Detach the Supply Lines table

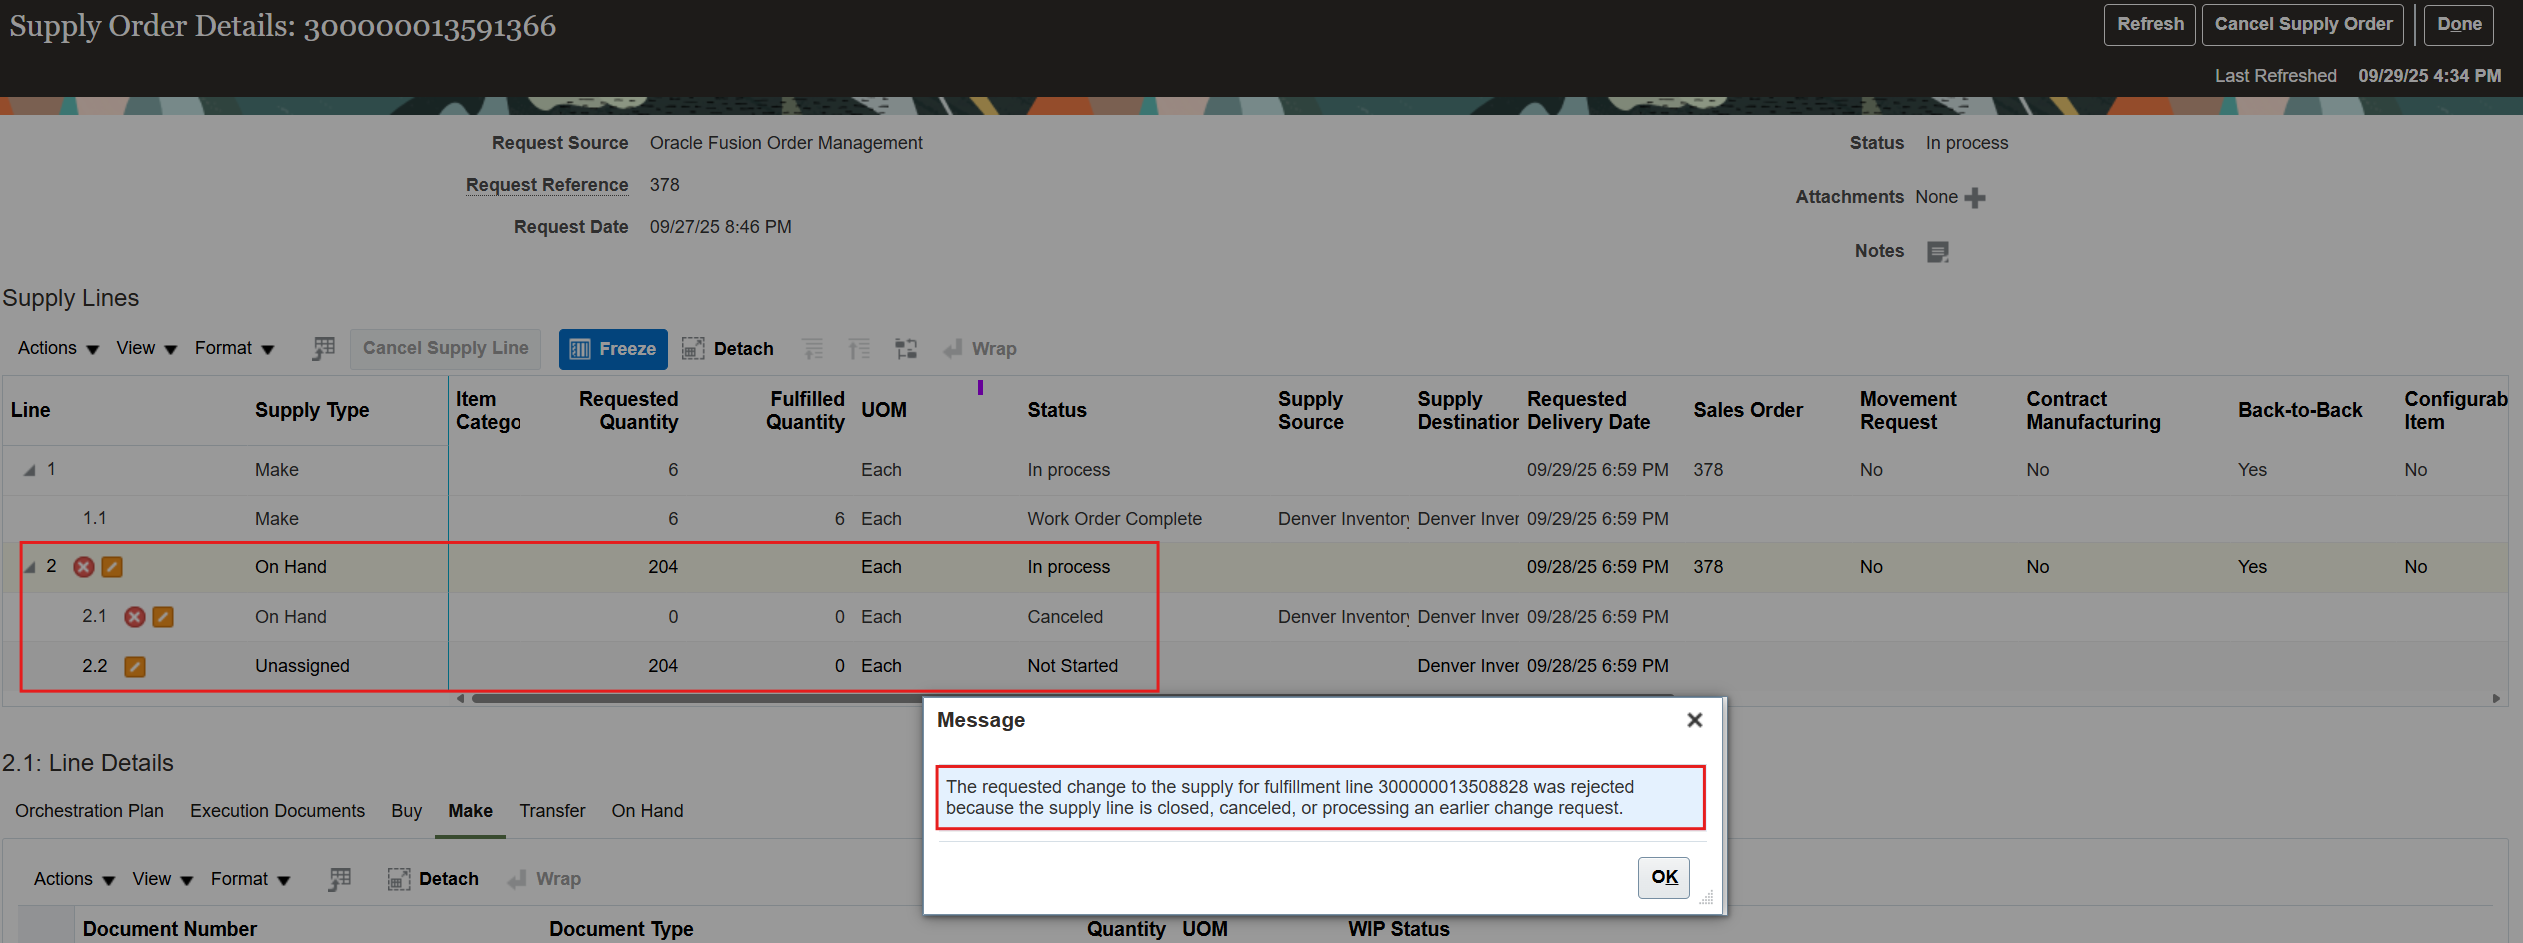[x=728, y=349]
